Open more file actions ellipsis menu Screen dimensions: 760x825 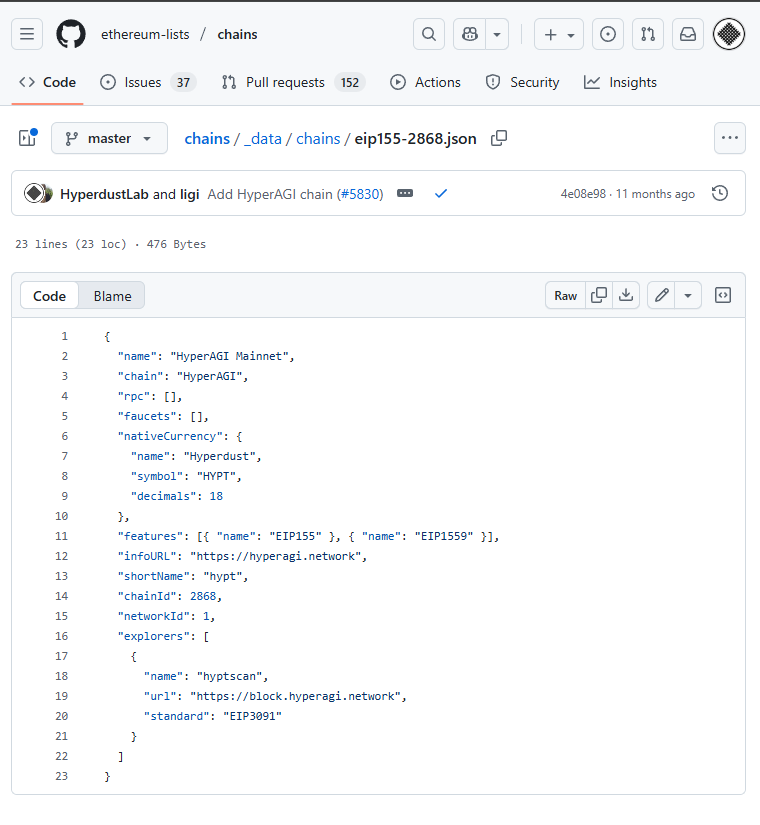(x=729, y=138)
